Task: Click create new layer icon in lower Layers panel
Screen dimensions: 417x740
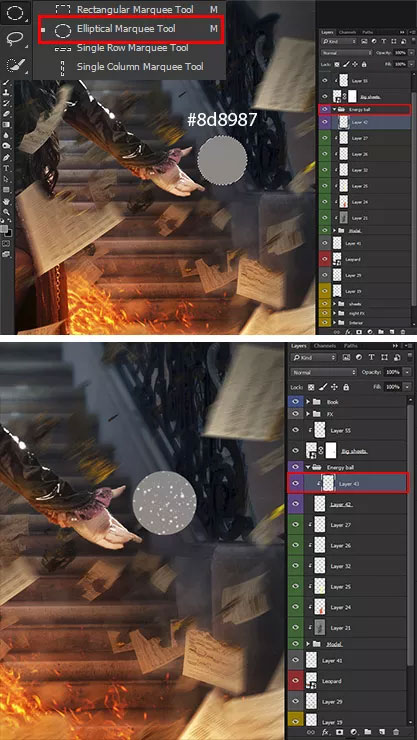Action: [x=382, y=732]
